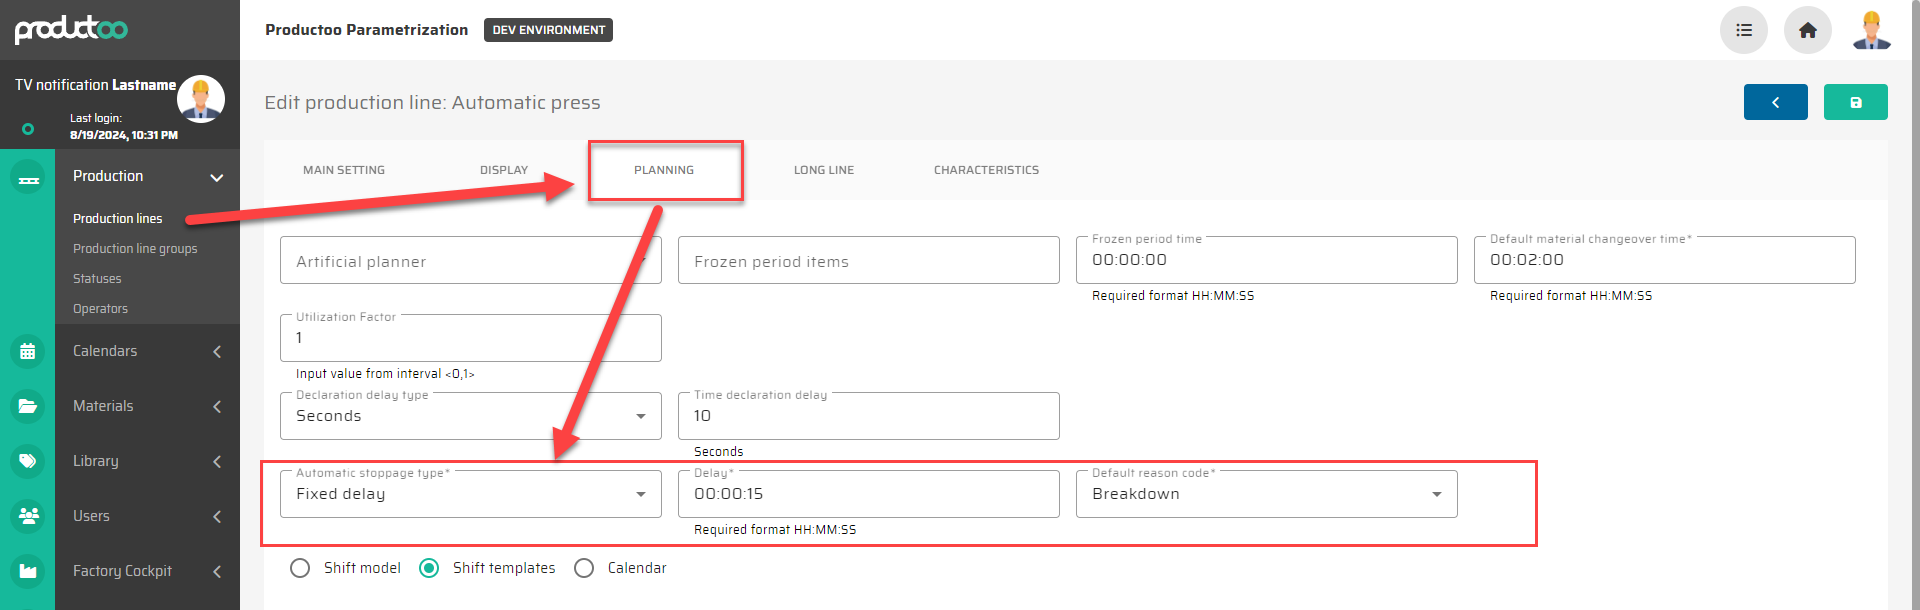Click the Calendars sidebar icon
Screen dimensions: 1920x610
click(28, 351)
